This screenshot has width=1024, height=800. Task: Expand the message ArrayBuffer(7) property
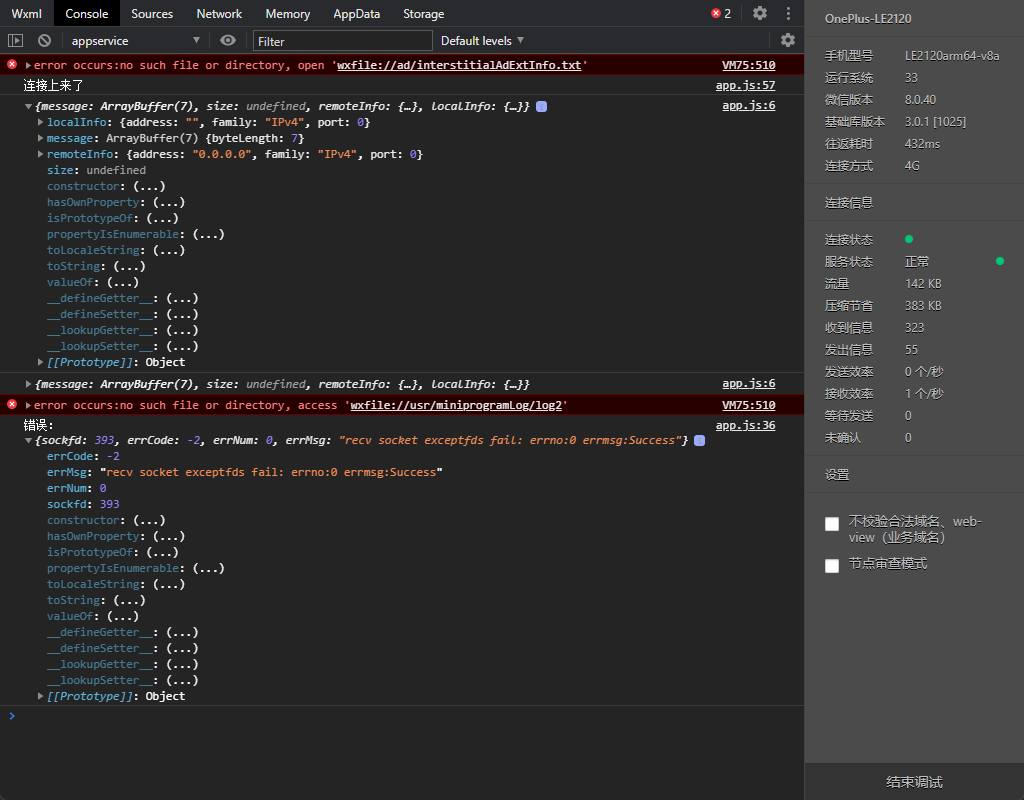[x=40, y=138]
